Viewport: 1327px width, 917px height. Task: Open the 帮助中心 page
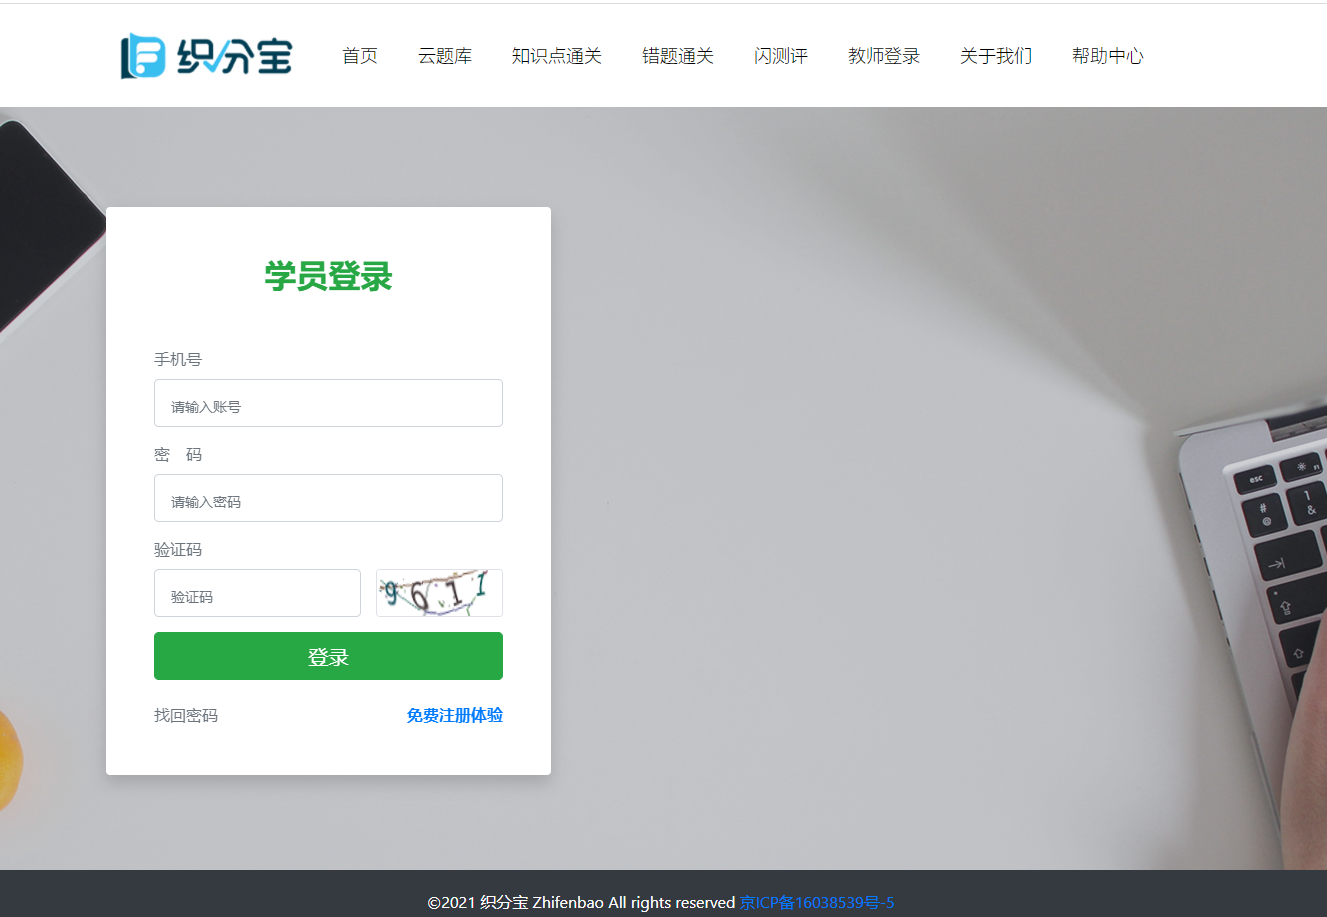point(1108,56)
